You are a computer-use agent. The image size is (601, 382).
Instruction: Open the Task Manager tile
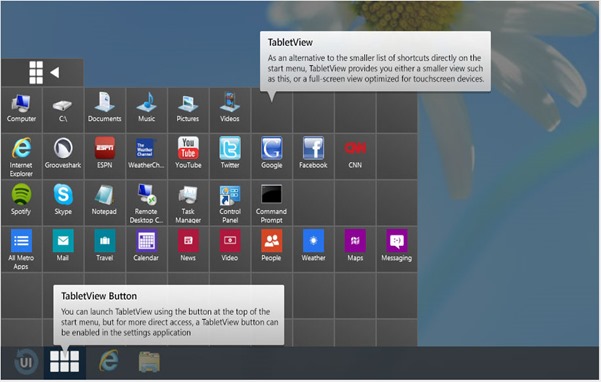pyautogui.click(x=188, y=203)
